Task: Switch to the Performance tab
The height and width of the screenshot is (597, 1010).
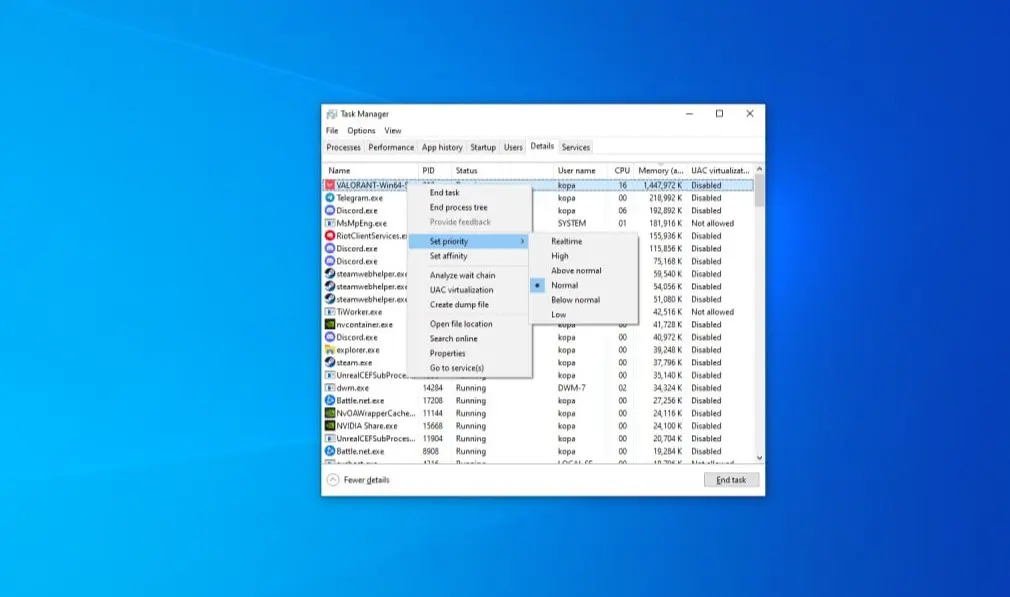Action: pyautogui.click(x=391, y=147)
